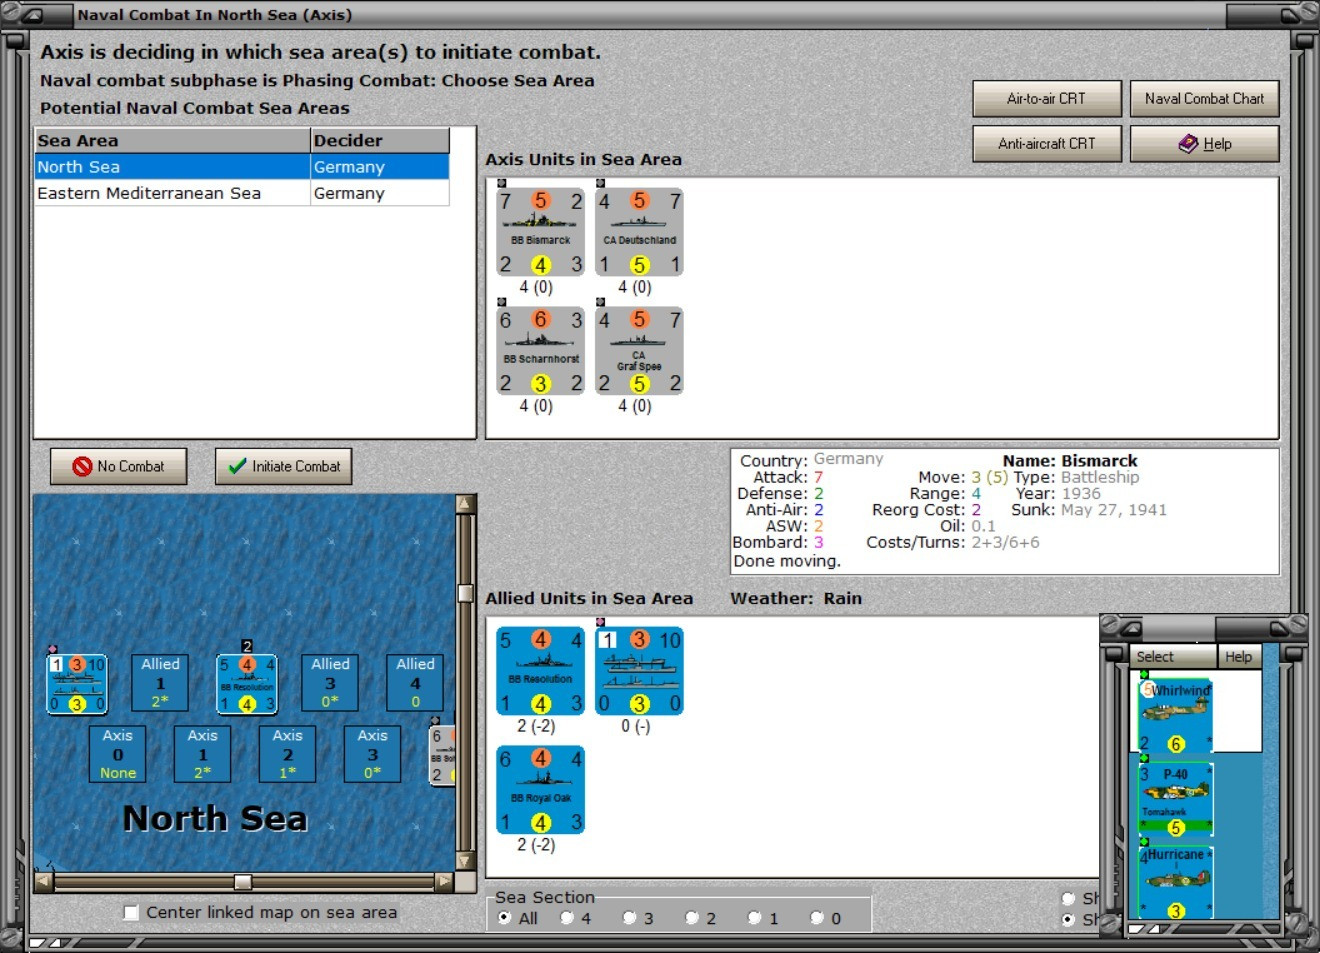Filter to sea section 3
The width and height of the screenshot is (1320, 953).
tap(629, 918)
